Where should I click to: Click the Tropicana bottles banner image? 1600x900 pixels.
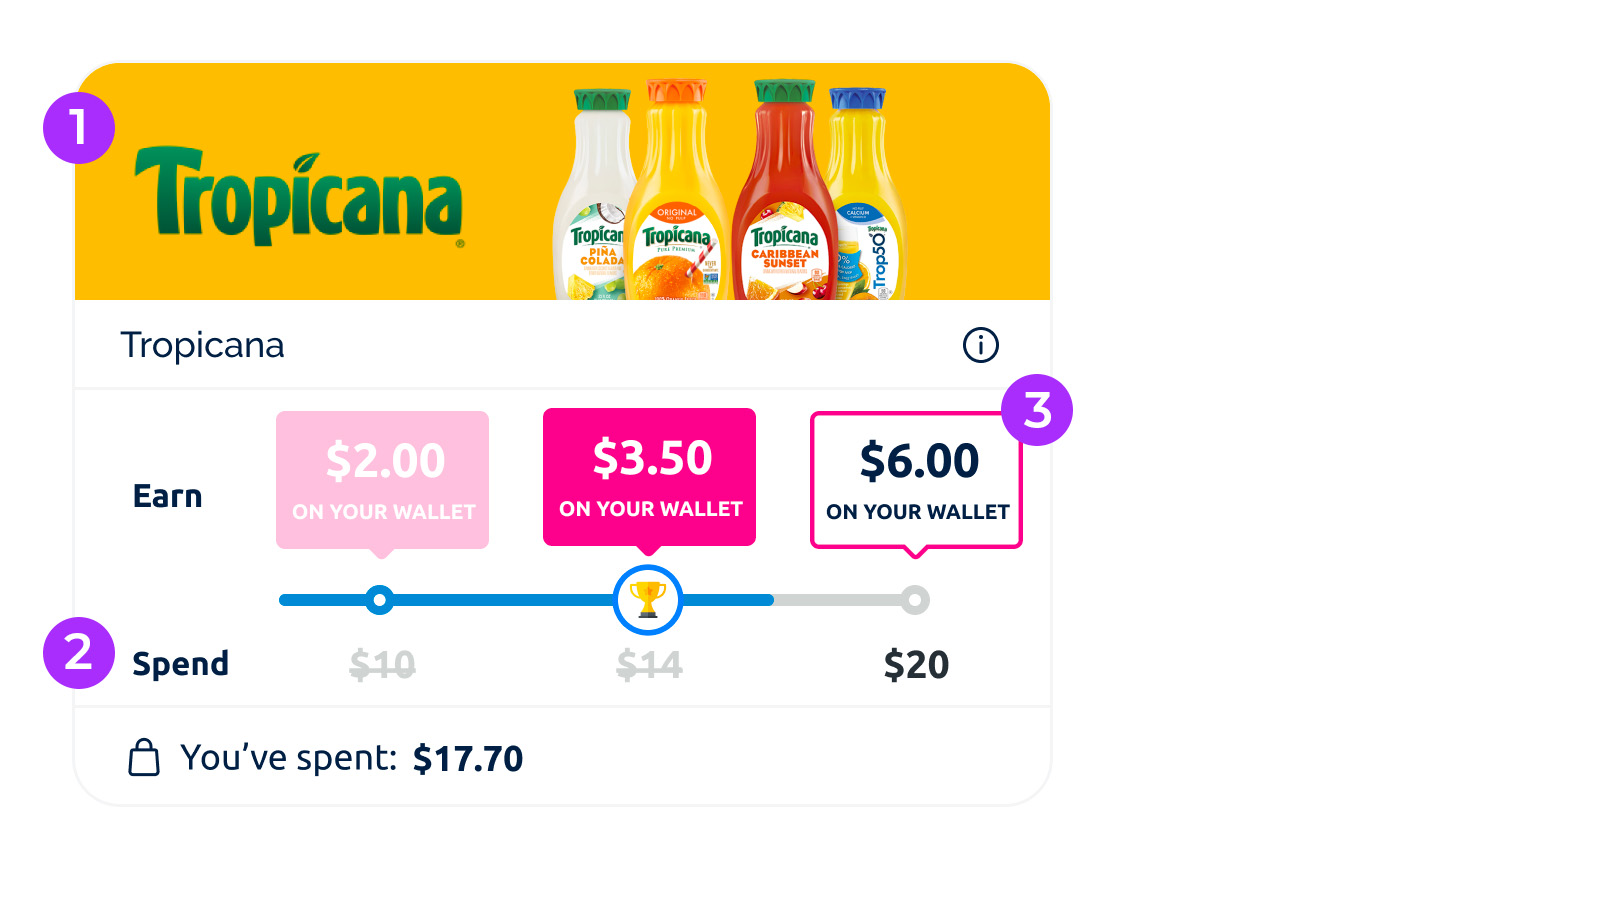(730, 190)
